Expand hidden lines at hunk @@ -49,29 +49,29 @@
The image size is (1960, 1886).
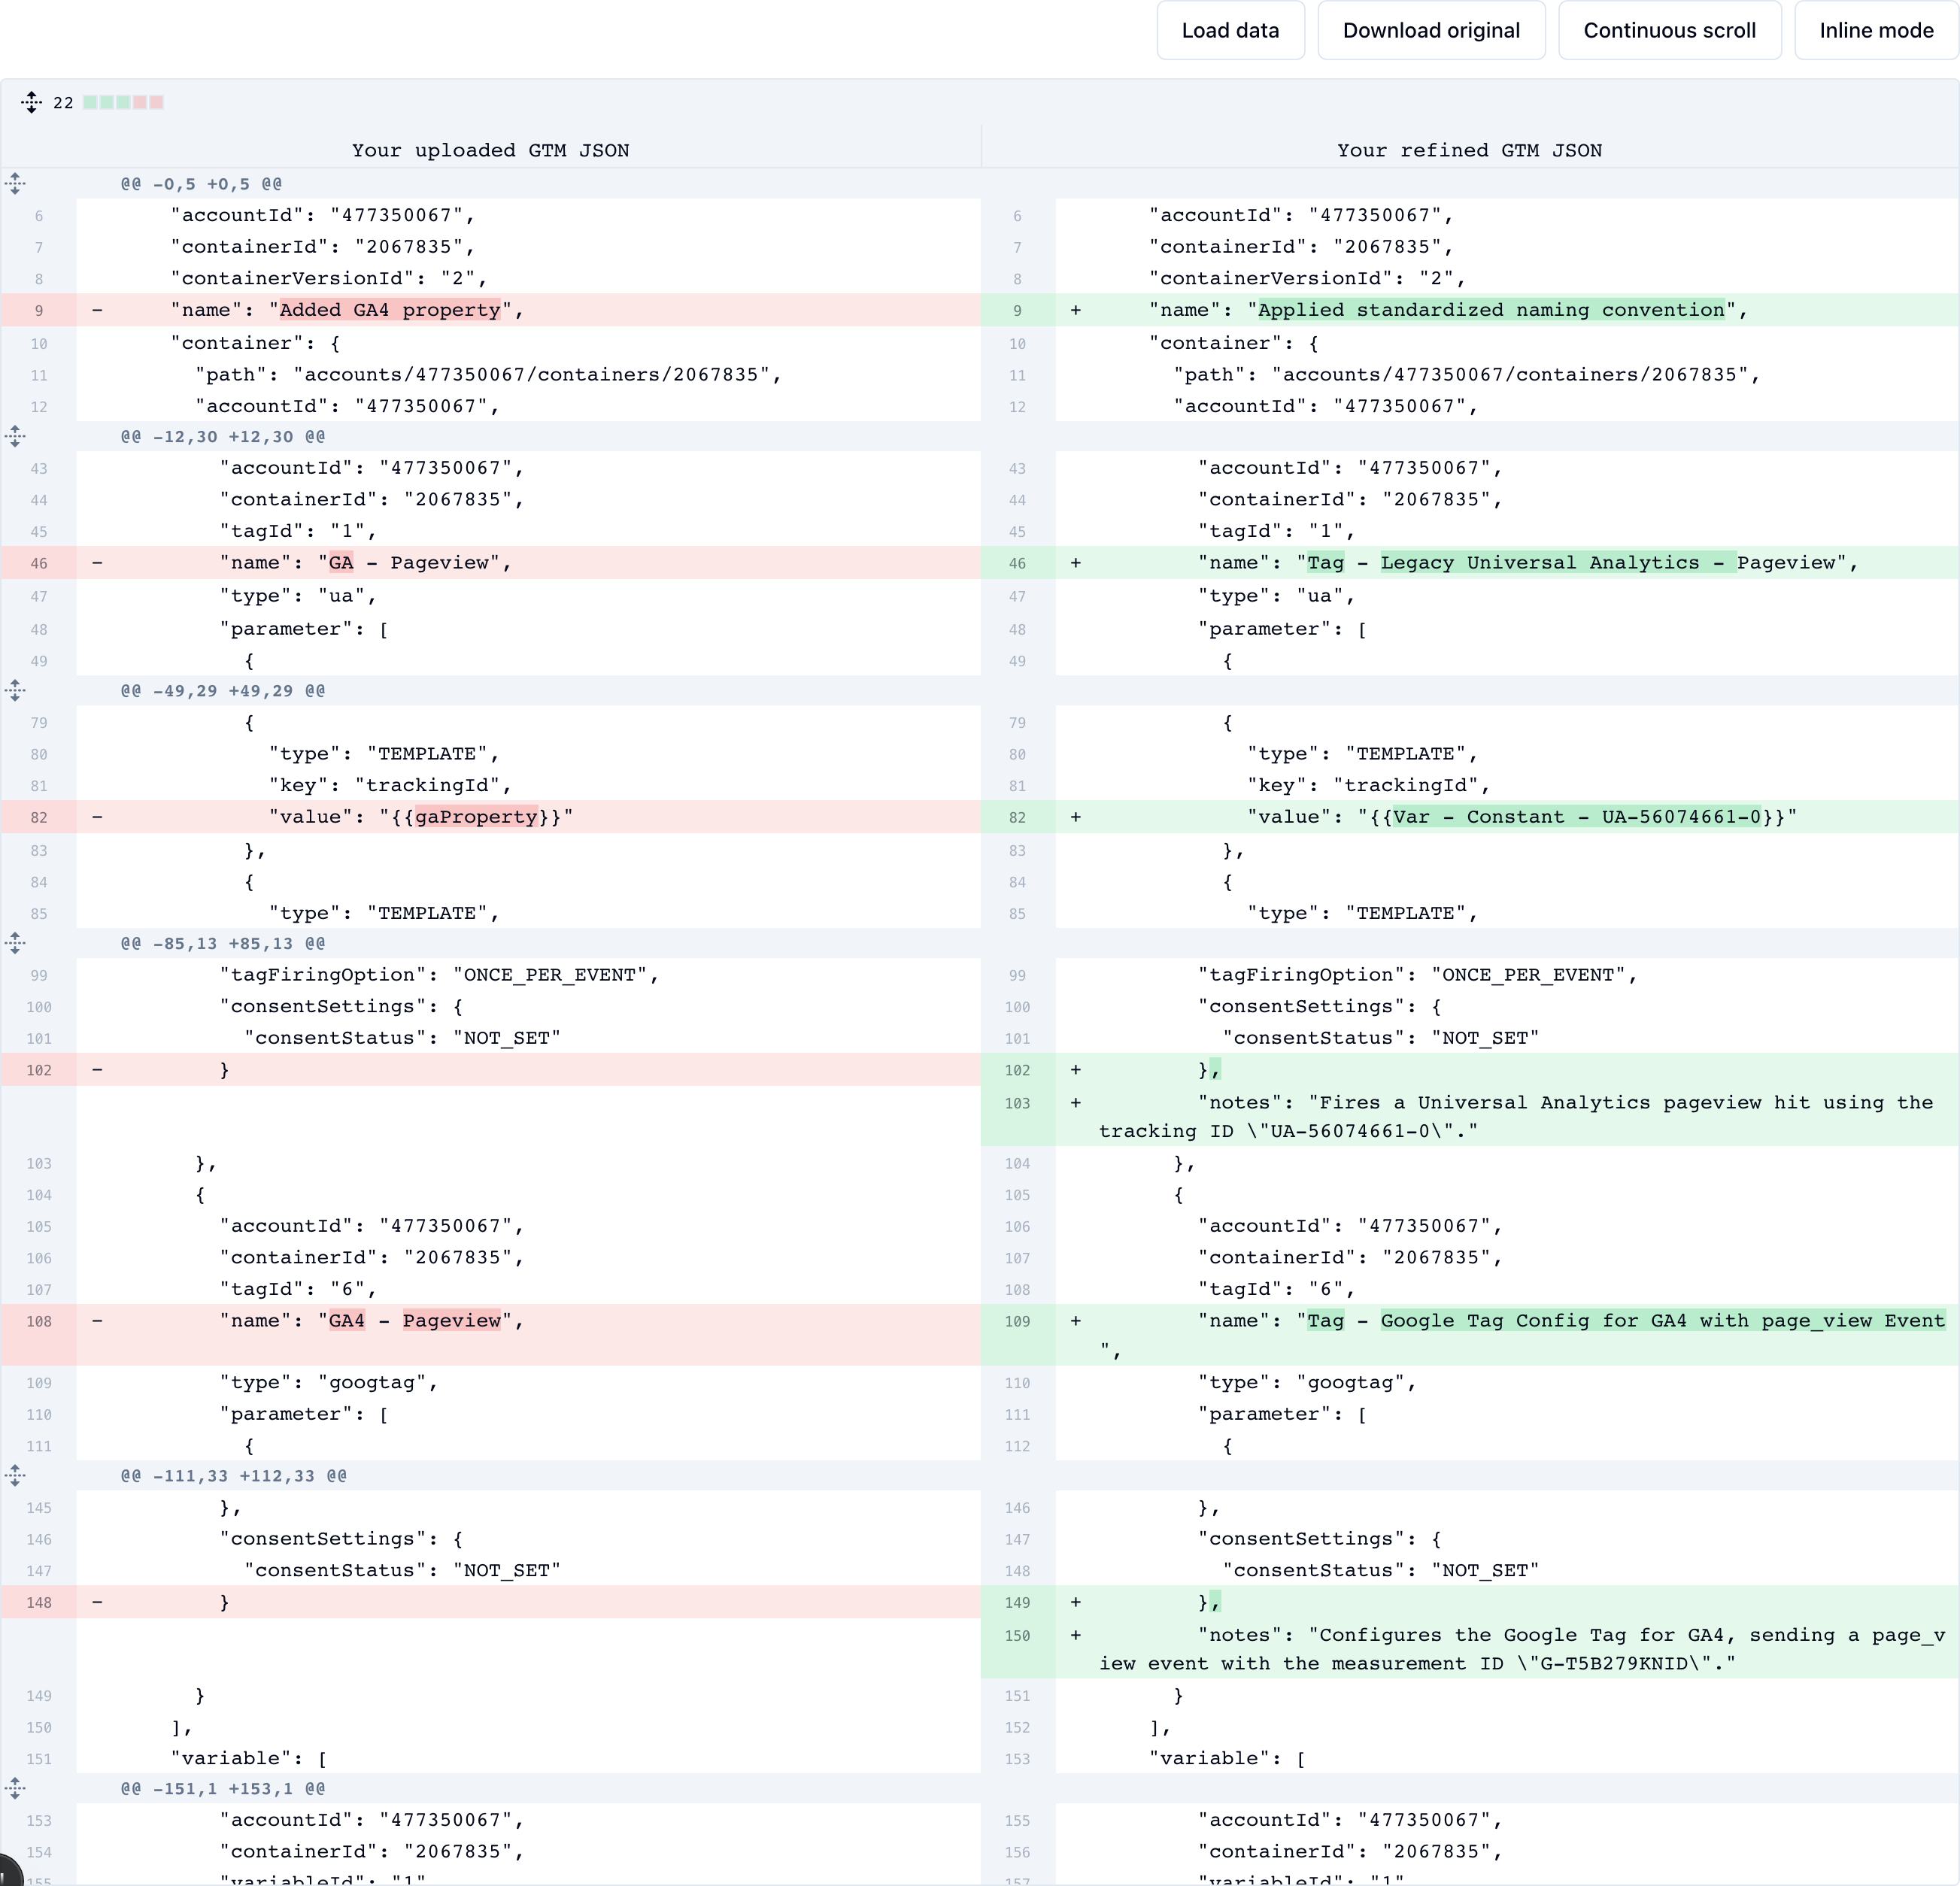coord(15,690)
